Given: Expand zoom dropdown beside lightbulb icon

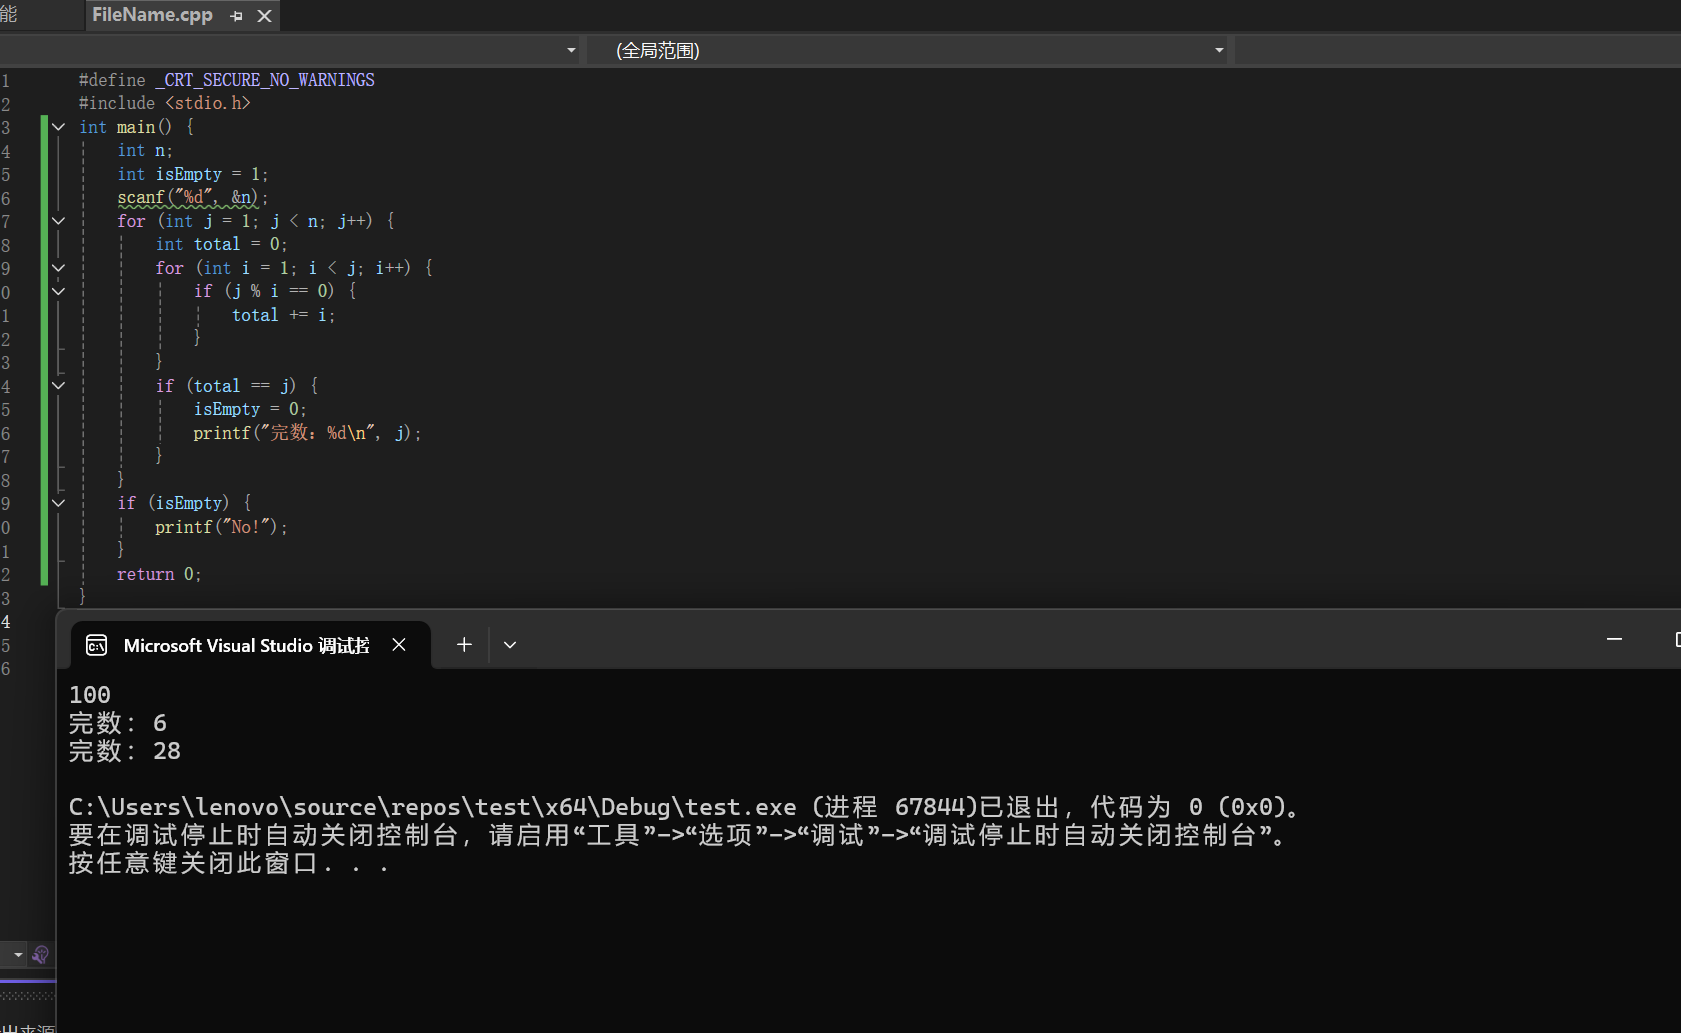Looking at the screenshot, I should pyautogui.click(x=17, y=955).
